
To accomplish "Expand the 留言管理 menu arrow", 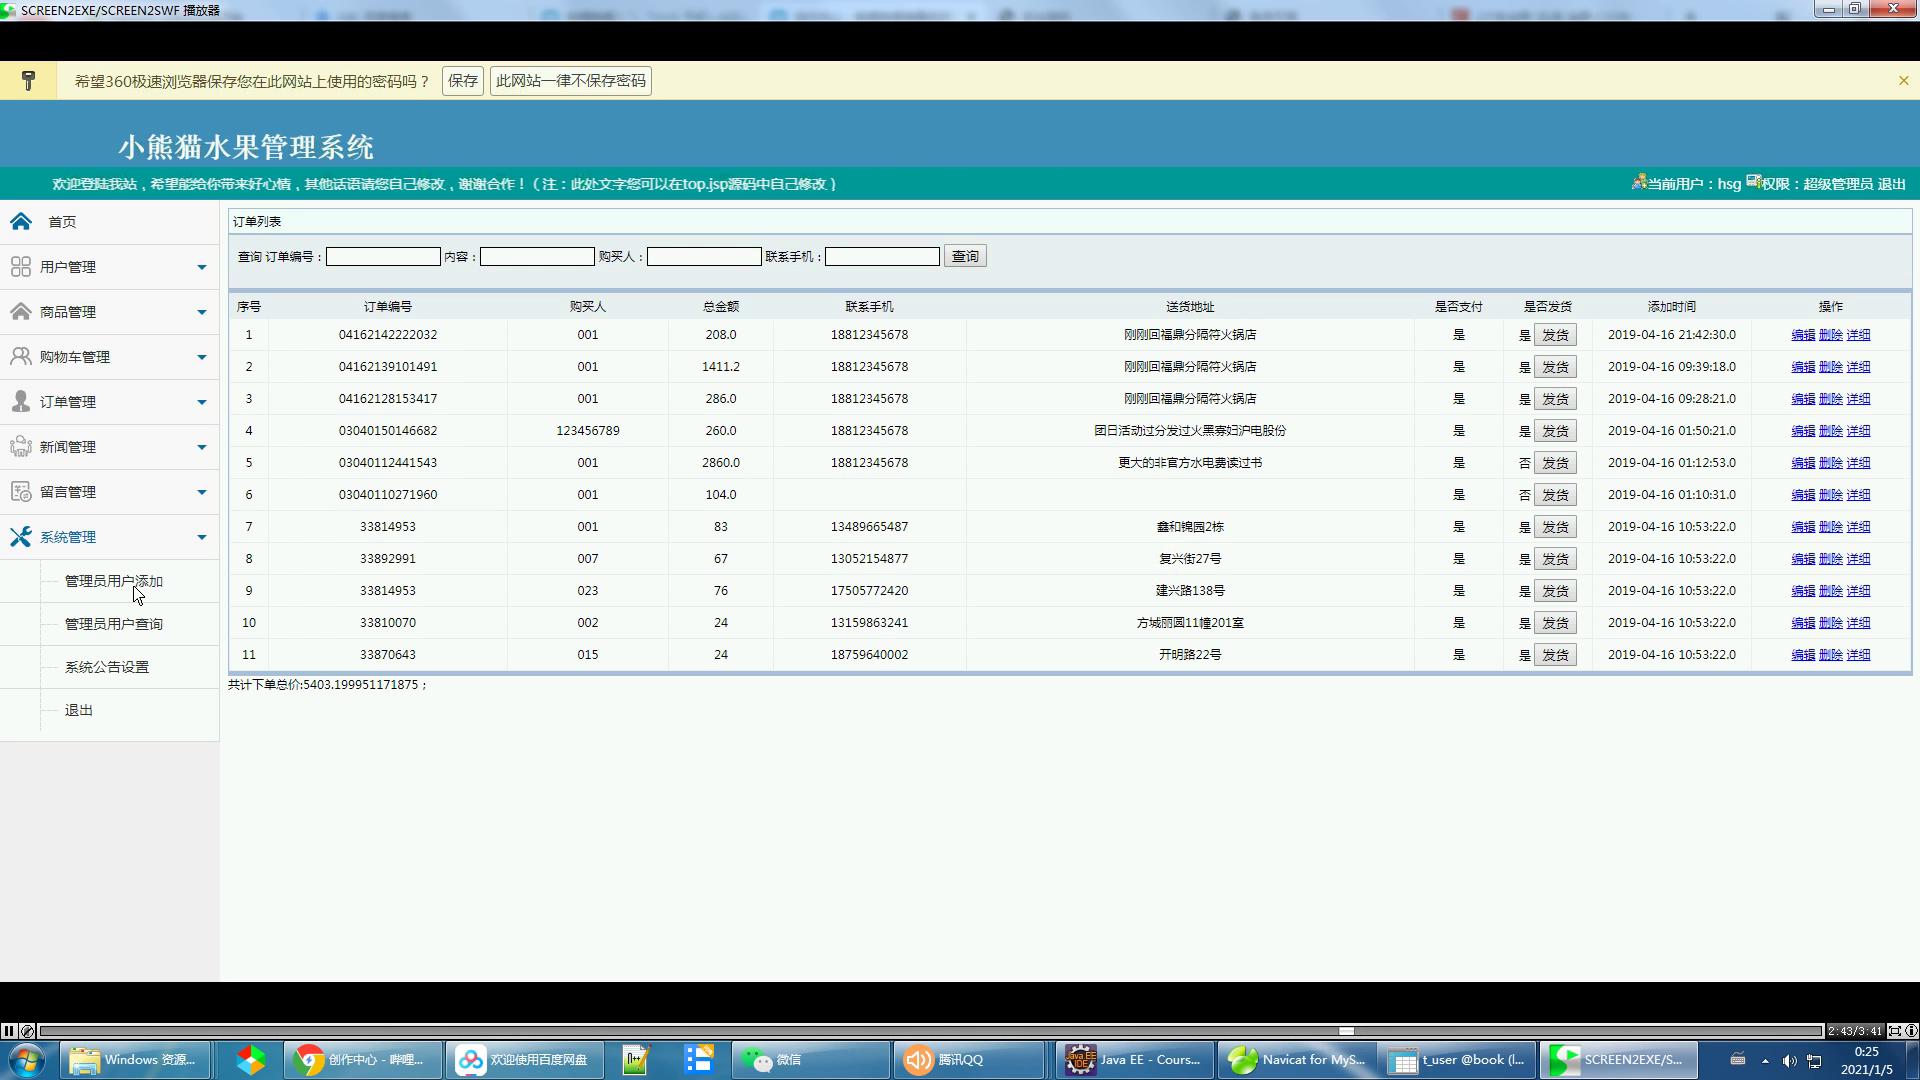I will 201,492.
